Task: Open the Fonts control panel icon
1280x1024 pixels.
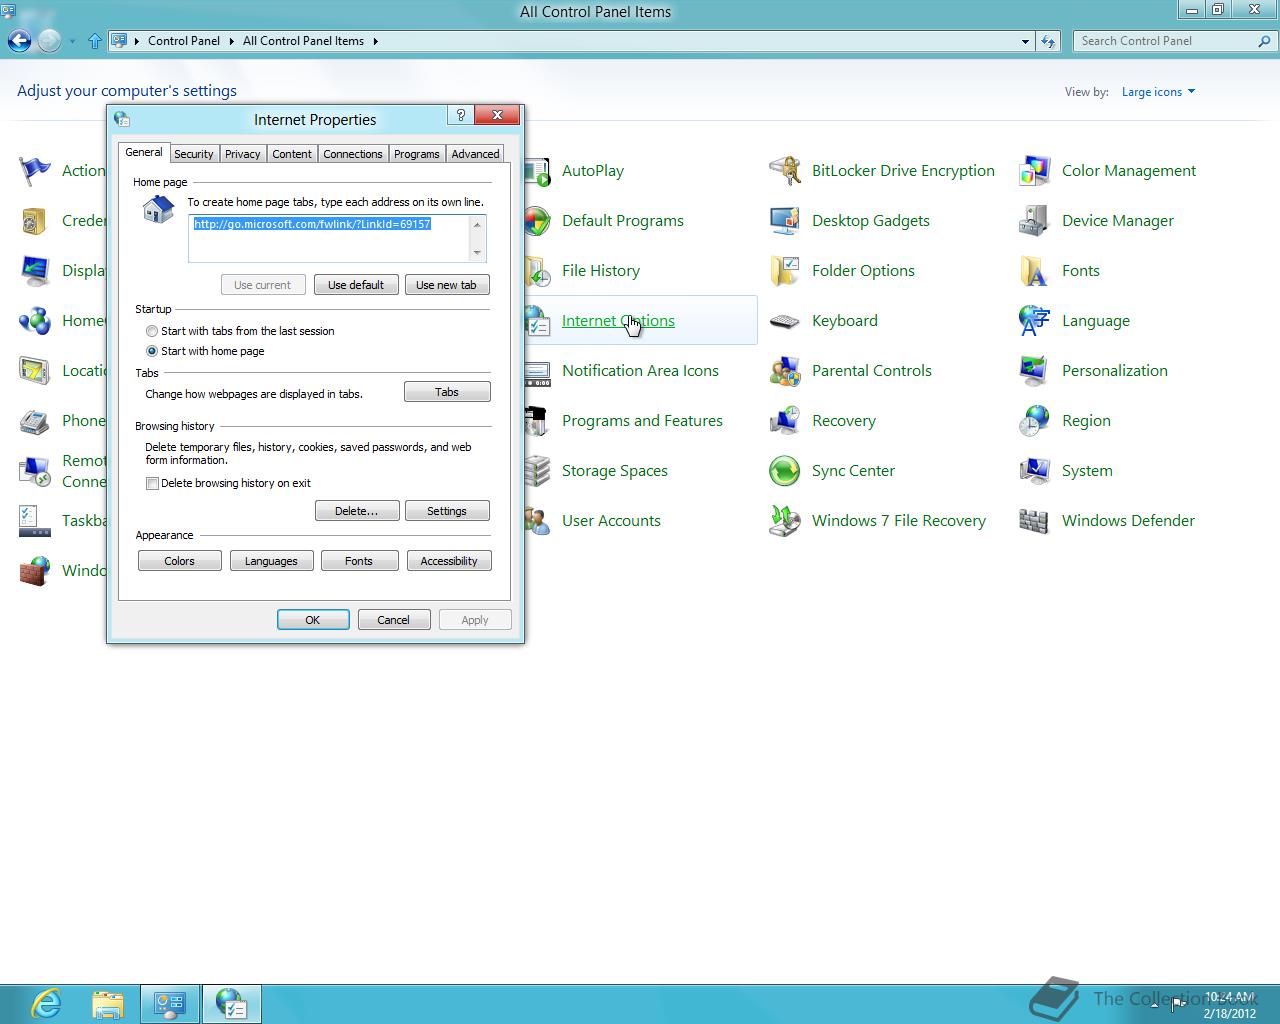Action: pyautogui.click(x=1035, y=271)
